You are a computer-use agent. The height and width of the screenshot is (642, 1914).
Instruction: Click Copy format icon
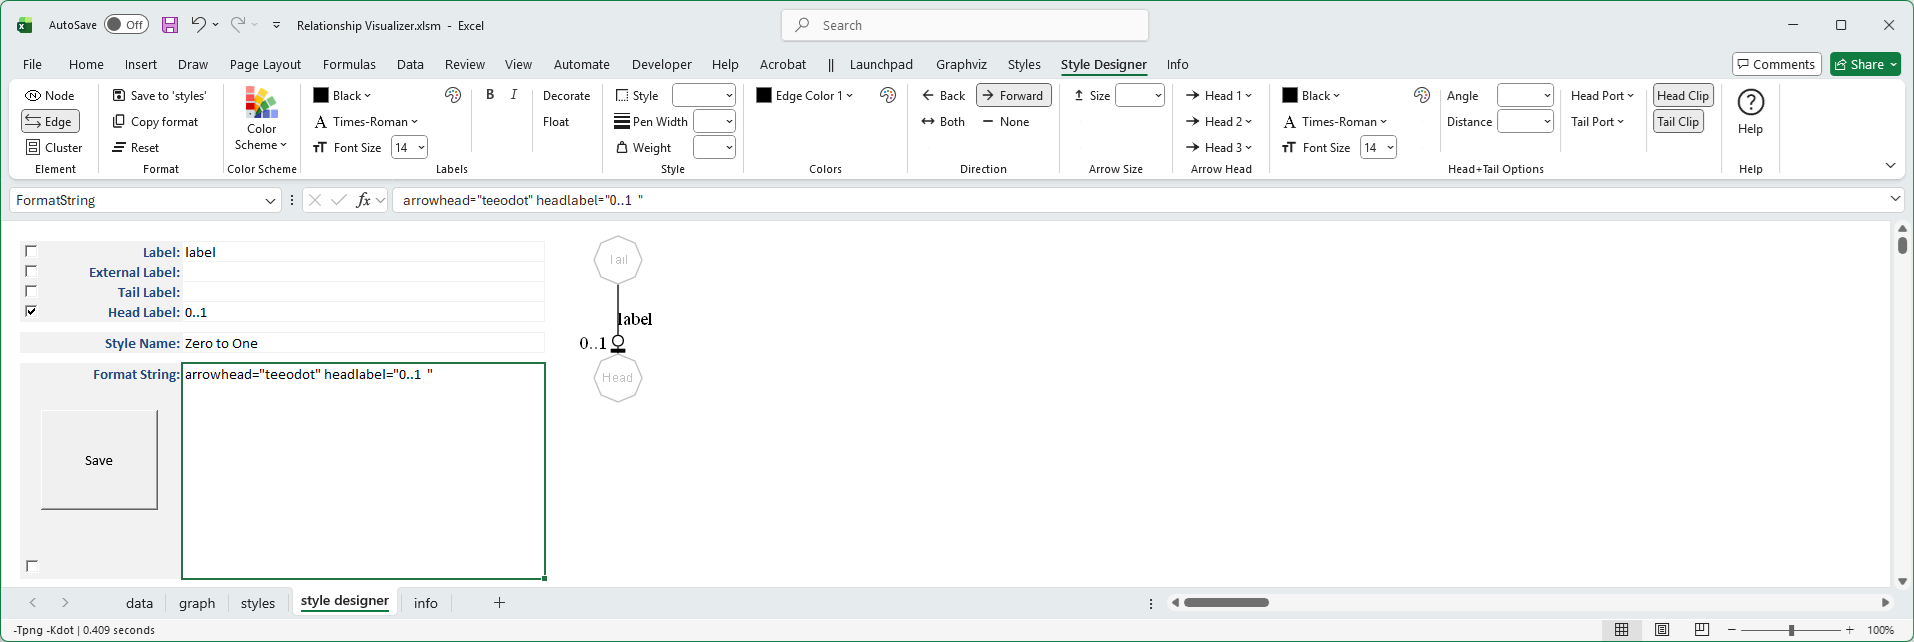(x=119, y=122)
